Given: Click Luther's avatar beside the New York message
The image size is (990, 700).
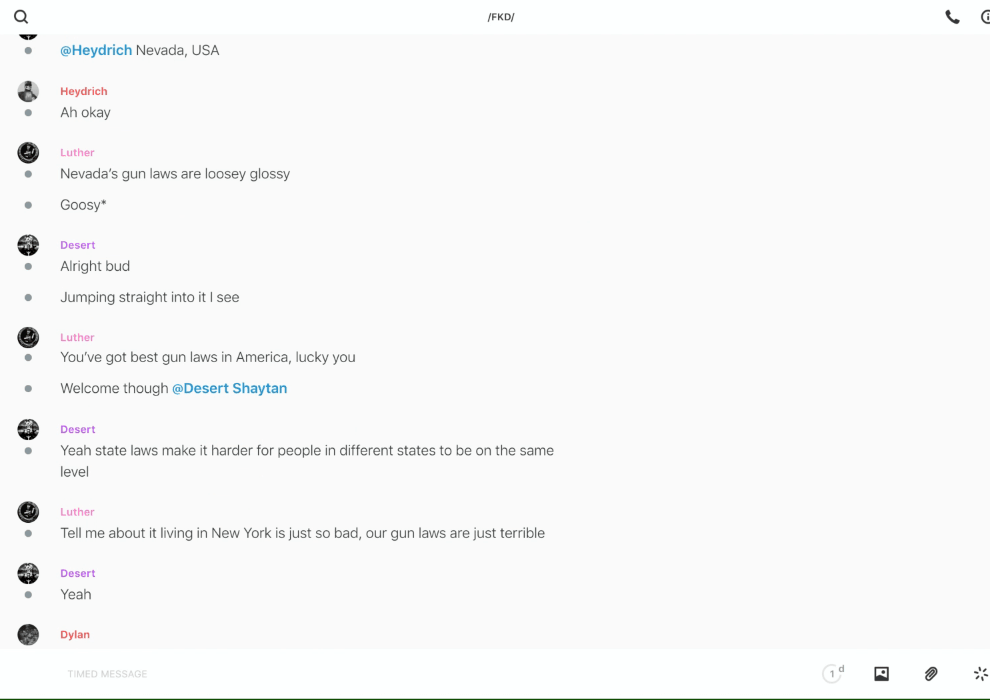Looking at the screenshot, I should (x=28, y=512).
